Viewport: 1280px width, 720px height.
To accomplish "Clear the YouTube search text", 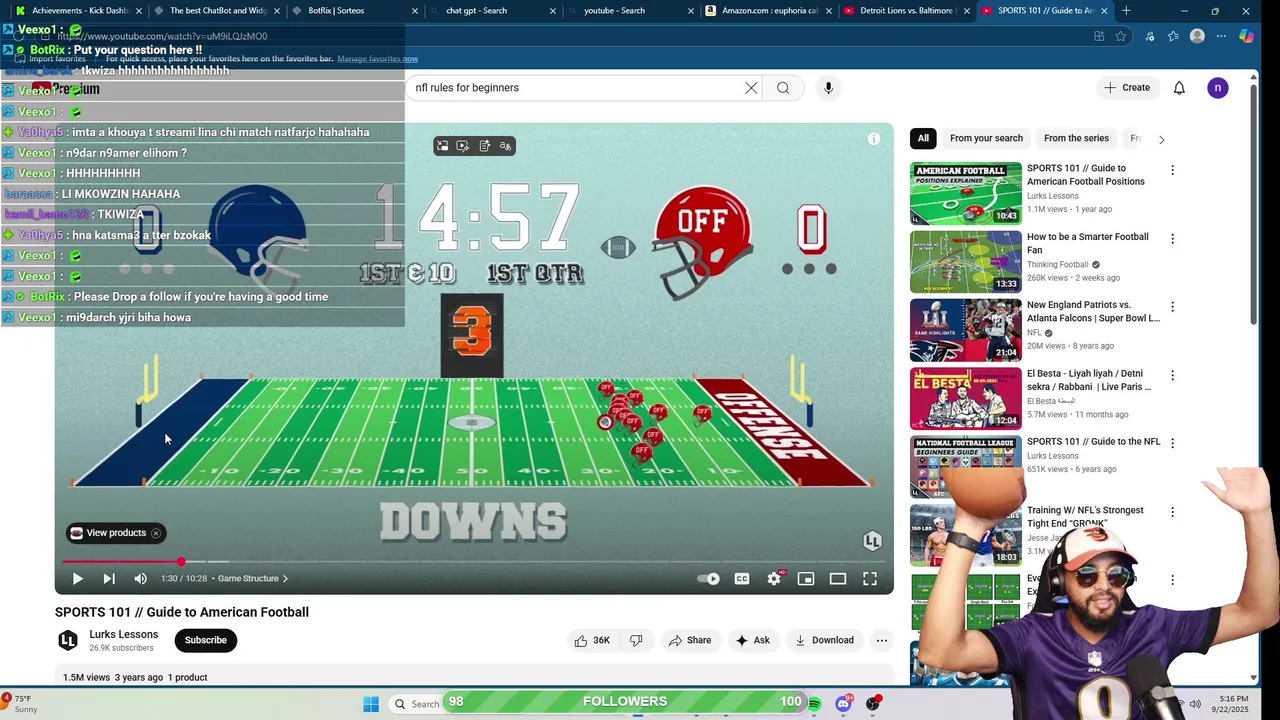I will (x=751, y=88).
